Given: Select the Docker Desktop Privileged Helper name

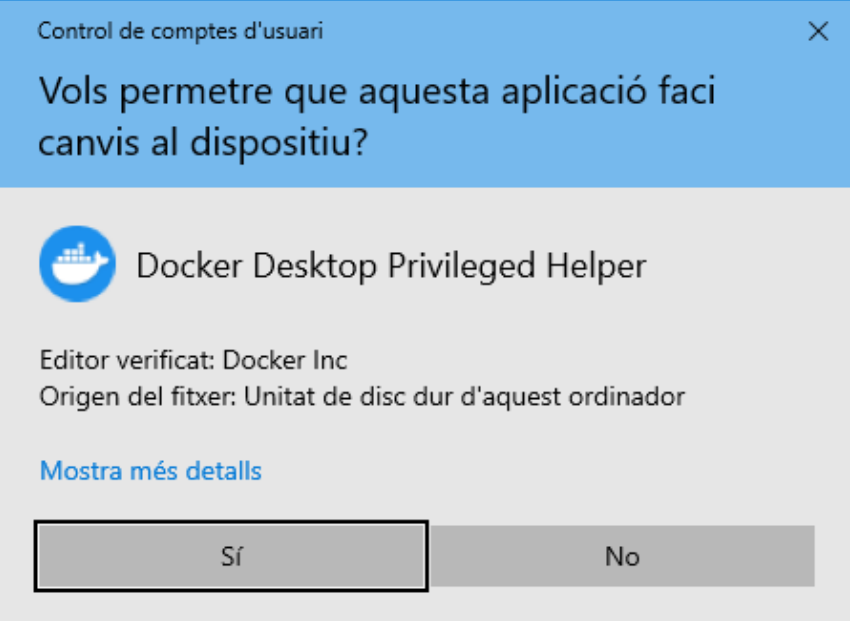Looking at the screenshot, I should coord(391,266).
